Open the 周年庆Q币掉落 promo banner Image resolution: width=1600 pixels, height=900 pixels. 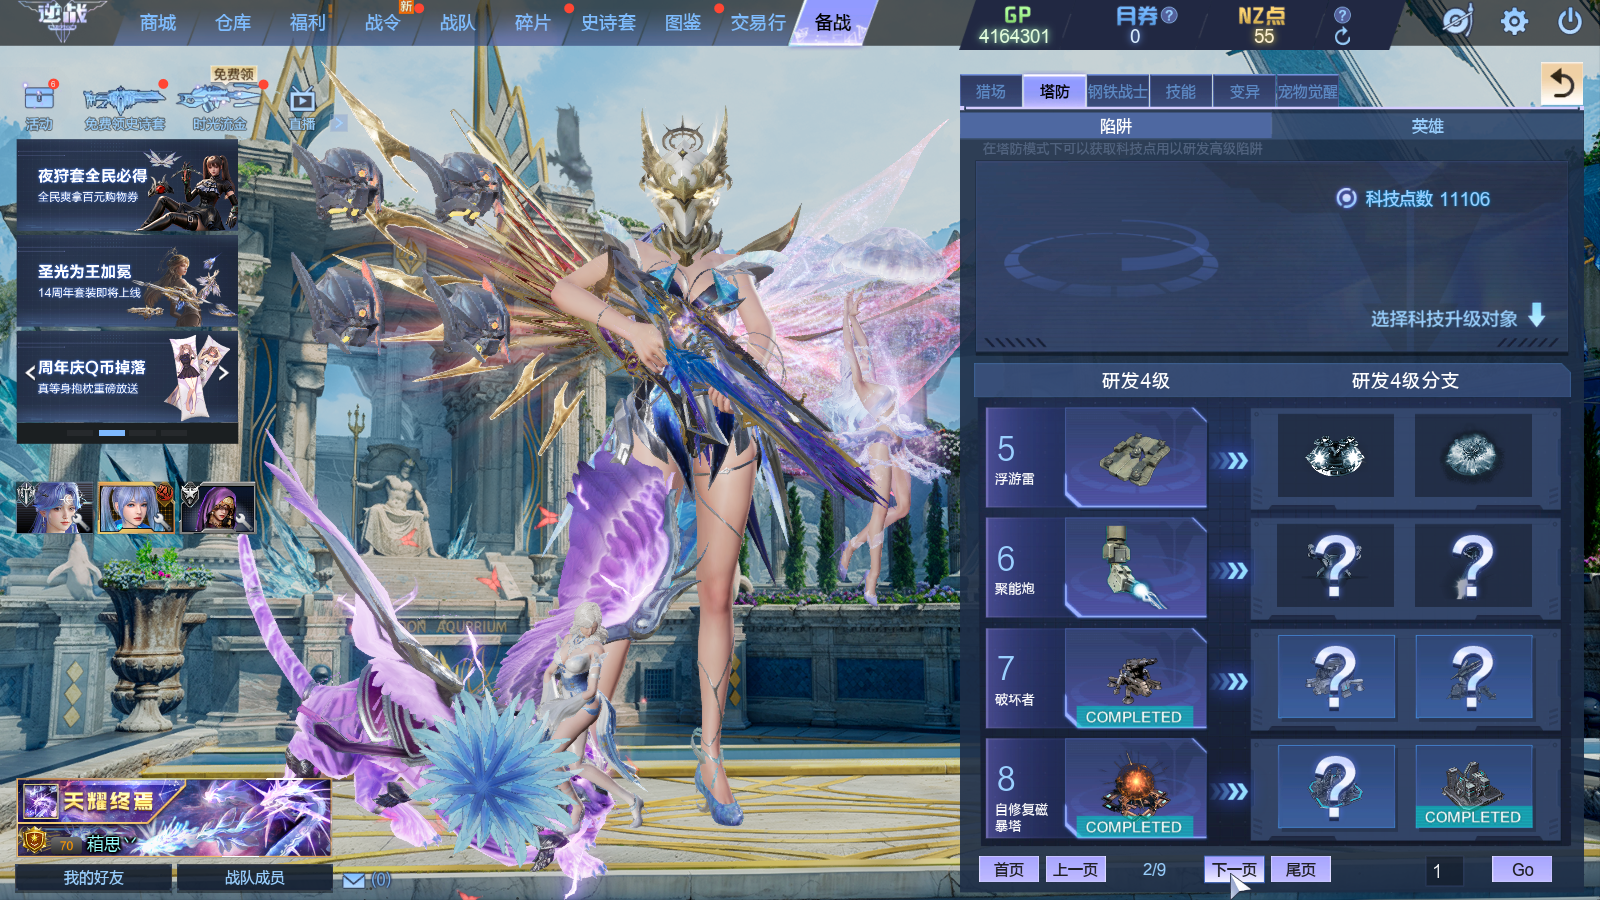point(128,376)
